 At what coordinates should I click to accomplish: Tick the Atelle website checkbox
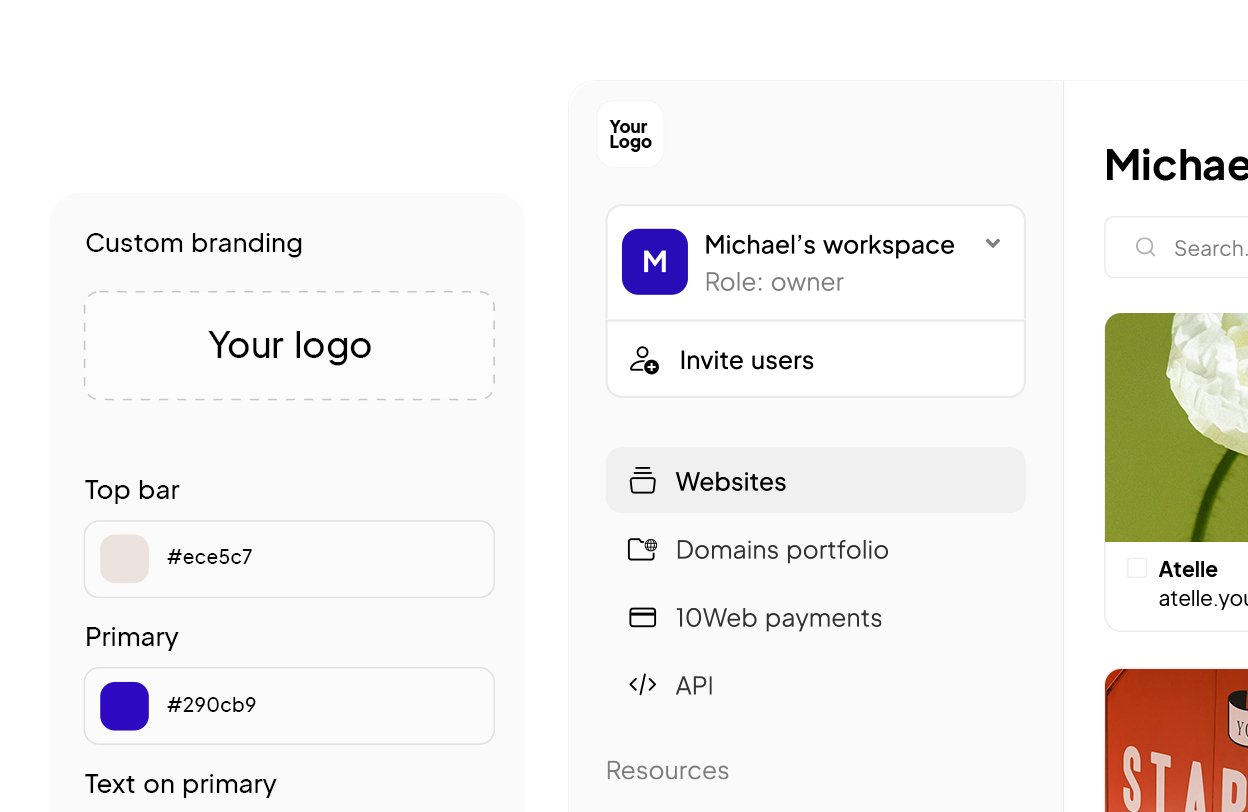(1137, 568)
